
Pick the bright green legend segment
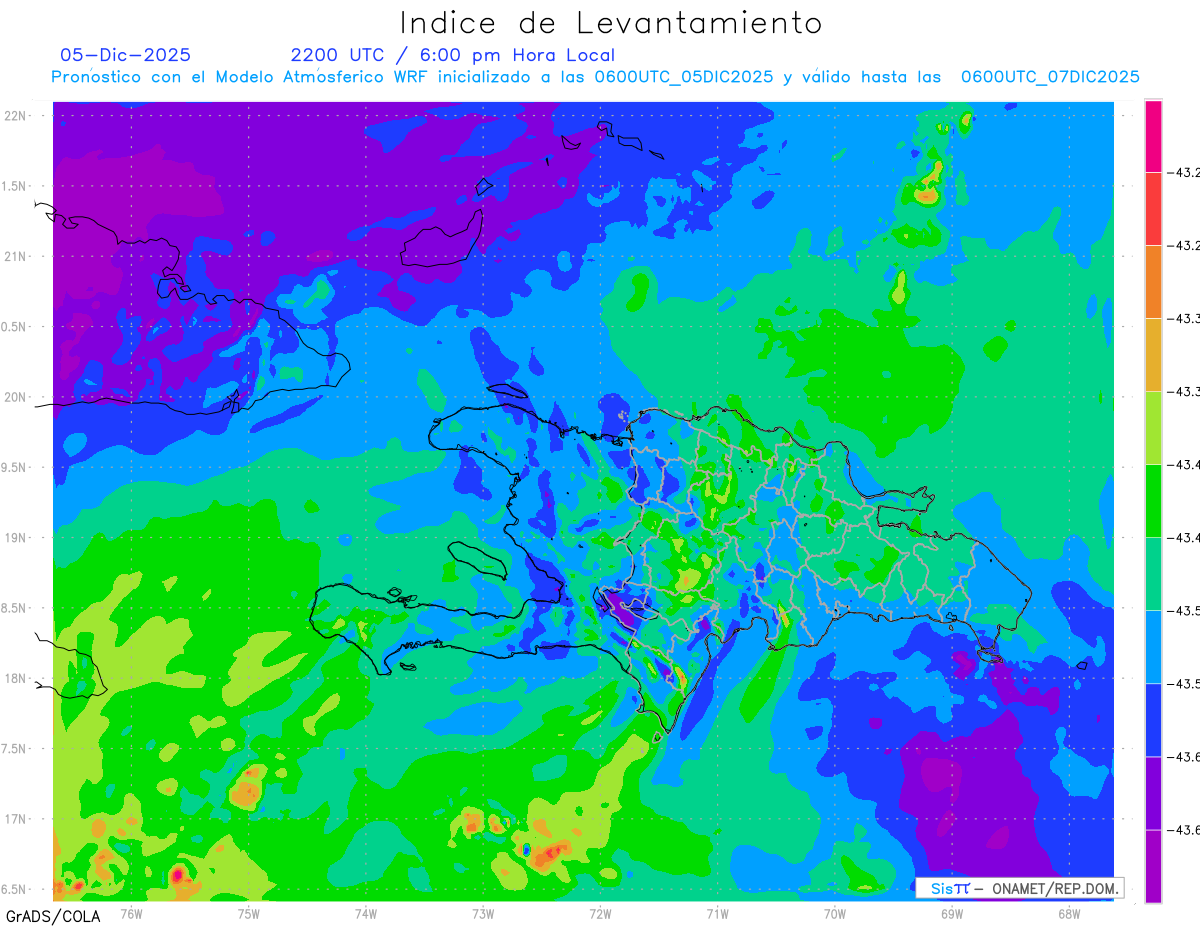1153,501
